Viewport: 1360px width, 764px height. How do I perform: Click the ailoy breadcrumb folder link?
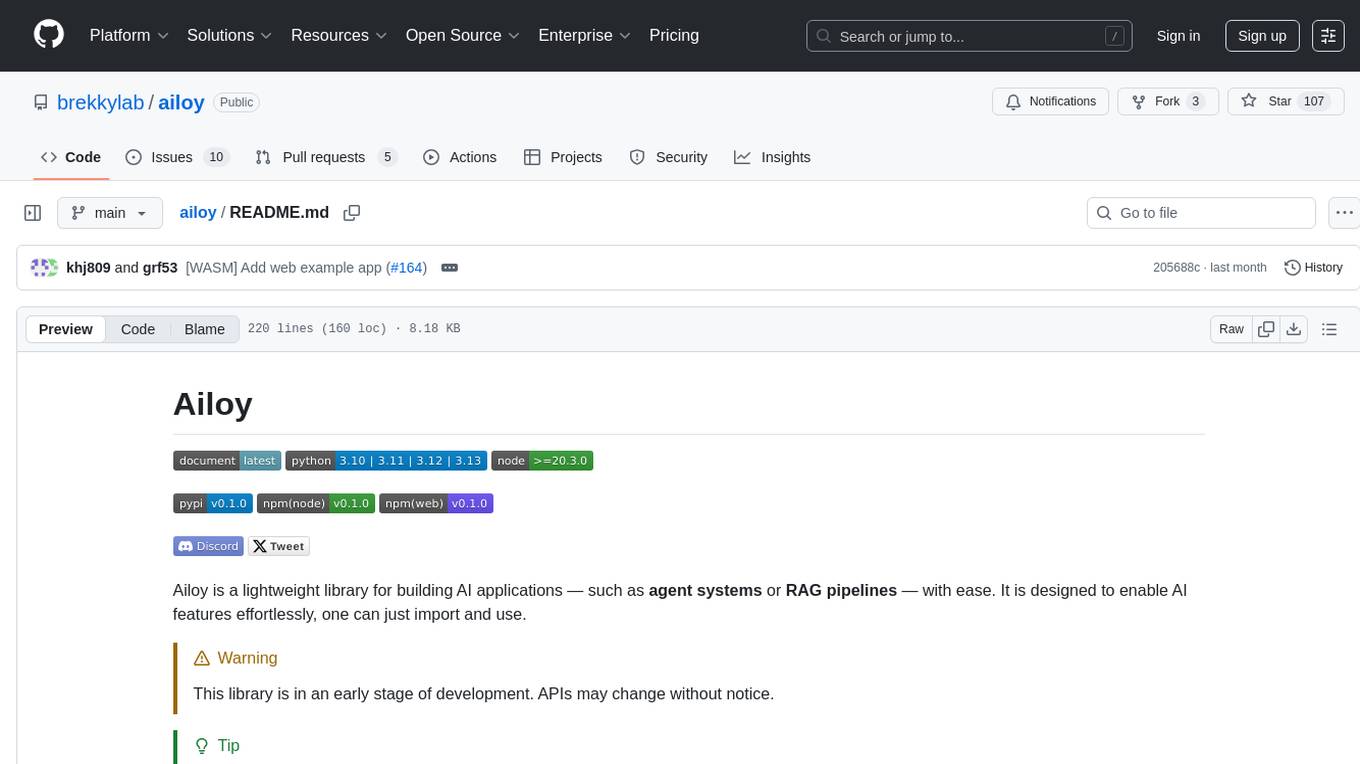click(x=198, y=212)
